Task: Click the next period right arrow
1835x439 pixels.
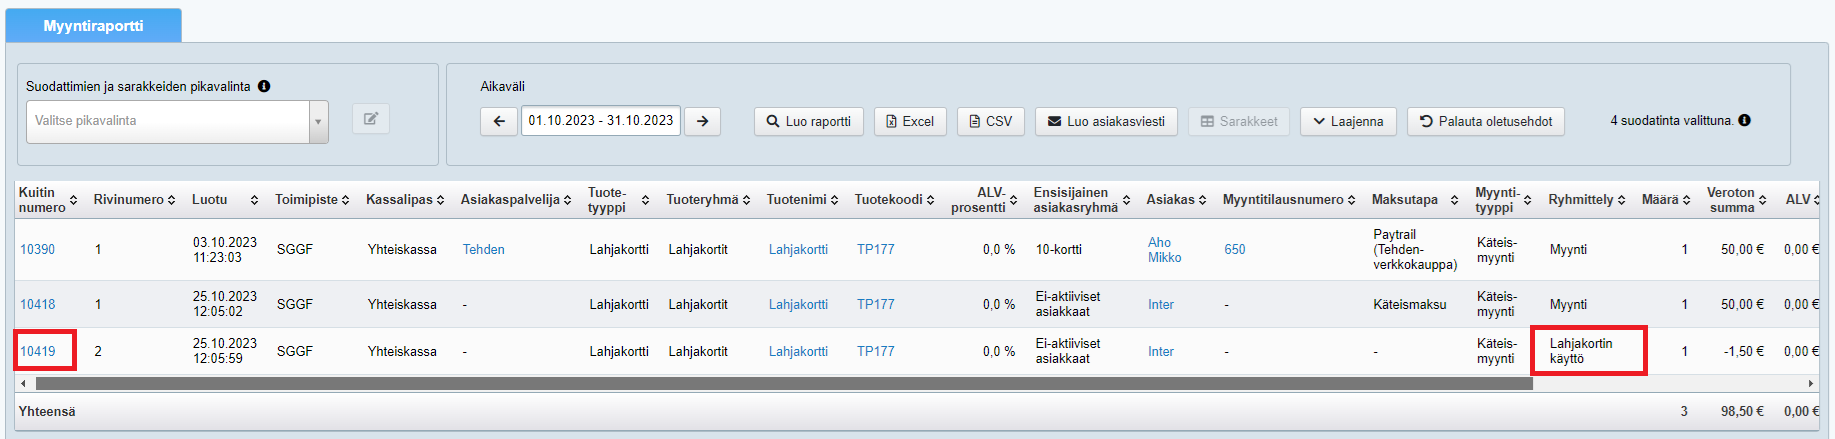Action: point(703,121)
